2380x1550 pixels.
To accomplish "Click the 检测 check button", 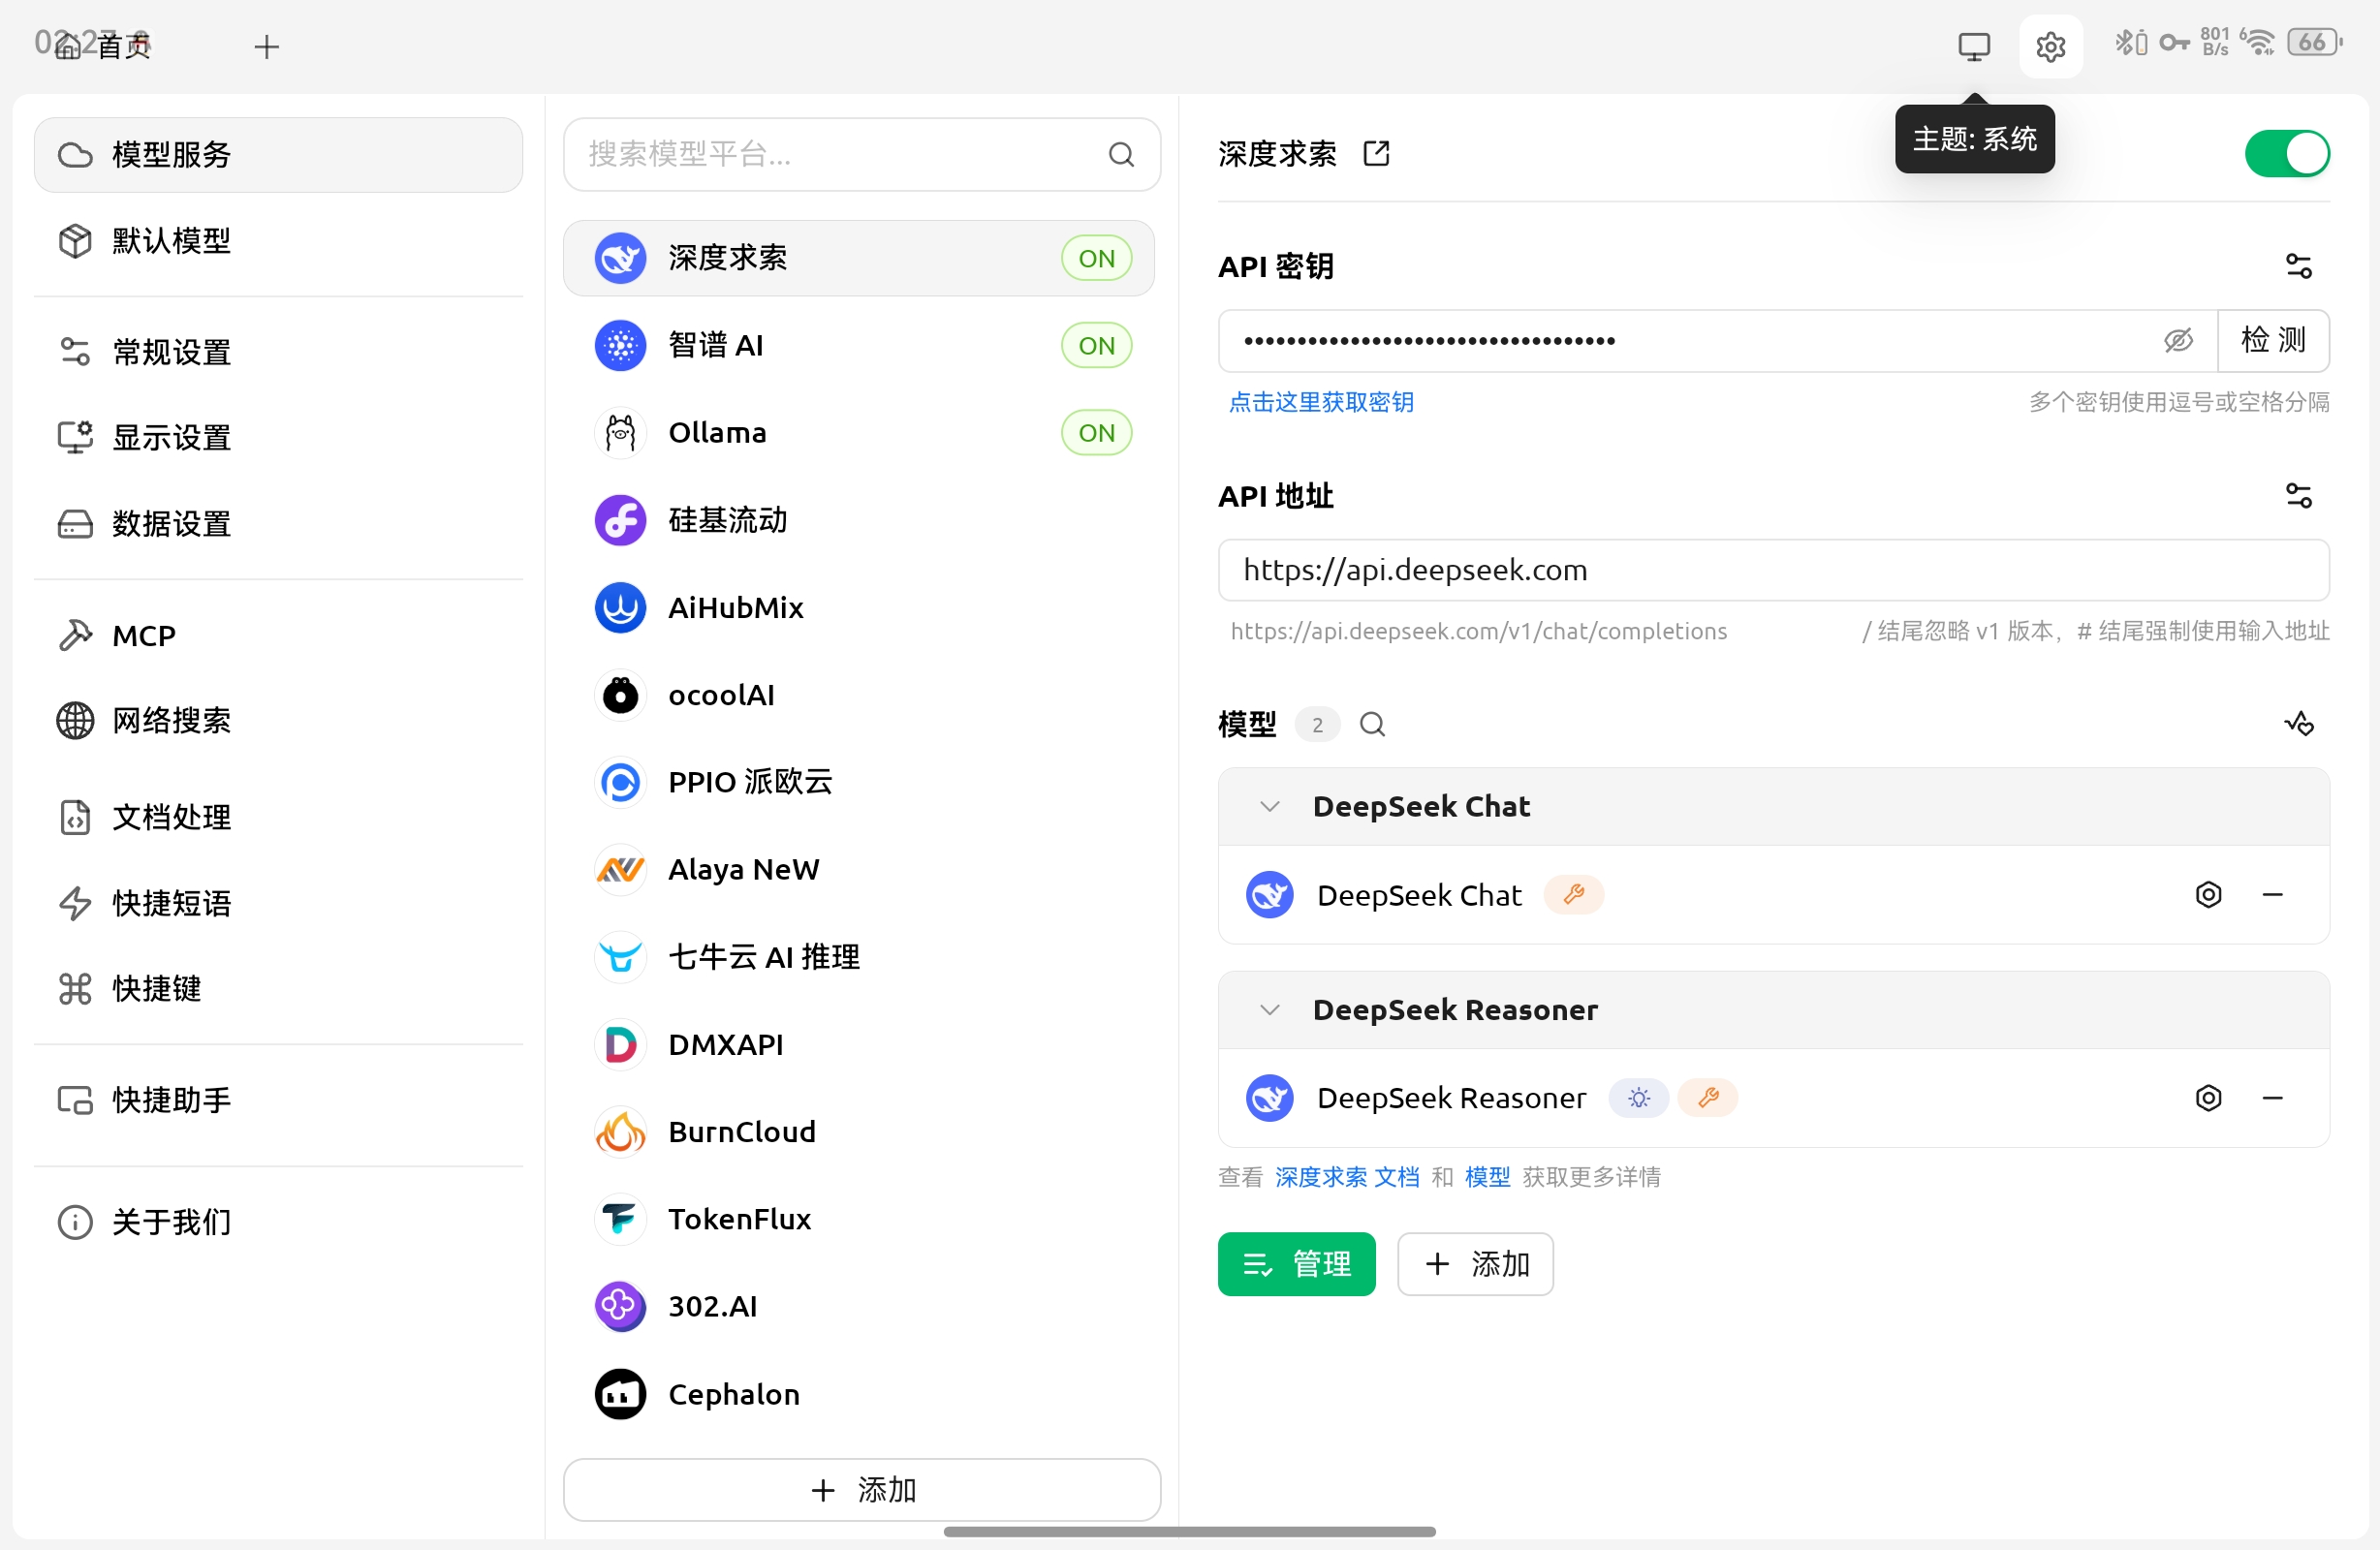I will [x=2273, y=341].
